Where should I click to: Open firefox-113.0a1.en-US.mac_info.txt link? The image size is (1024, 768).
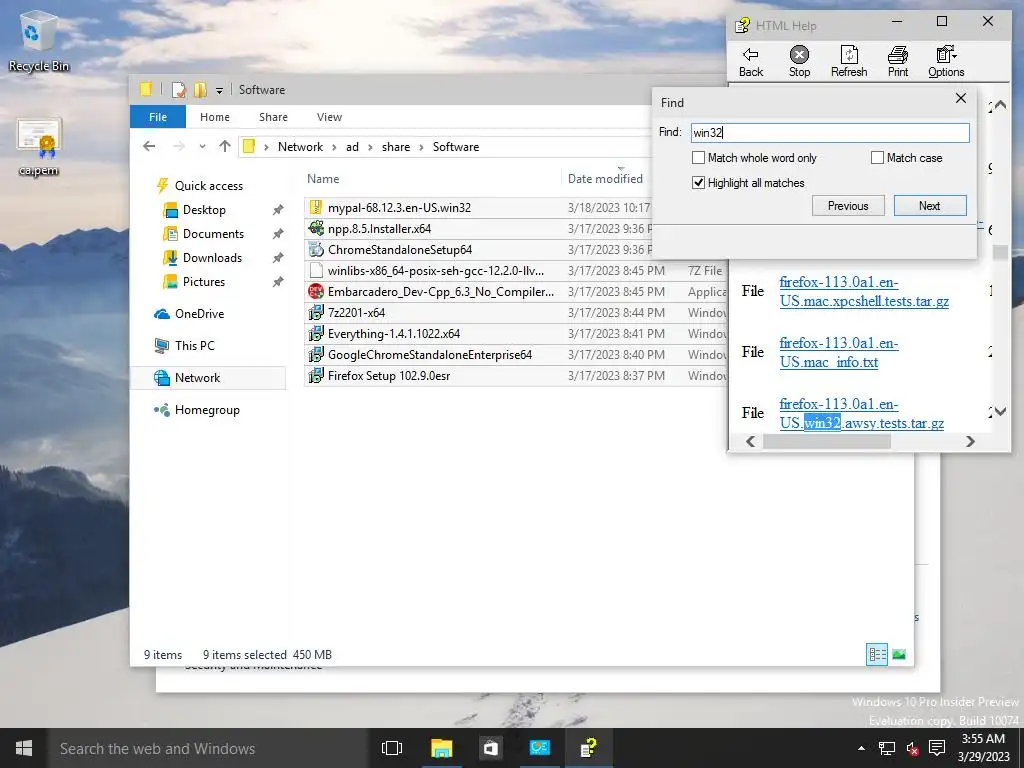(839, 353)
